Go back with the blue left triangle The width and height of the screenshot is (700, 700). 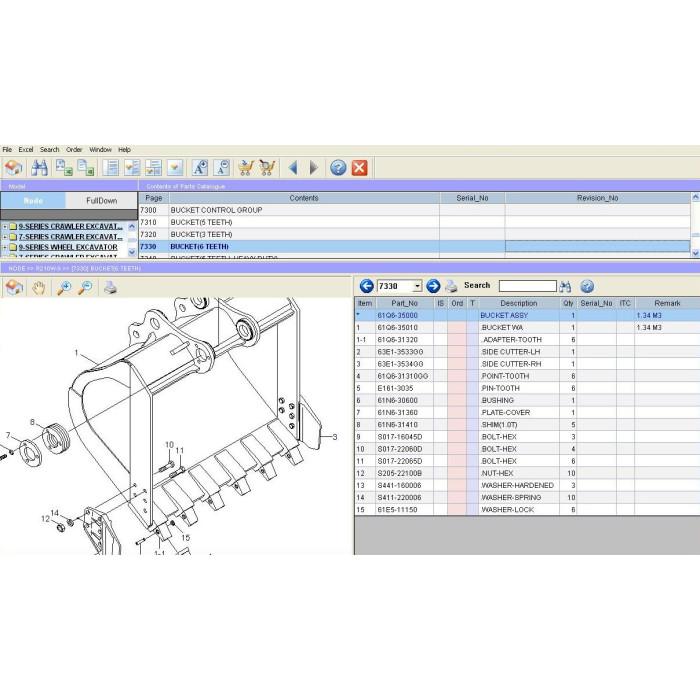293,168
